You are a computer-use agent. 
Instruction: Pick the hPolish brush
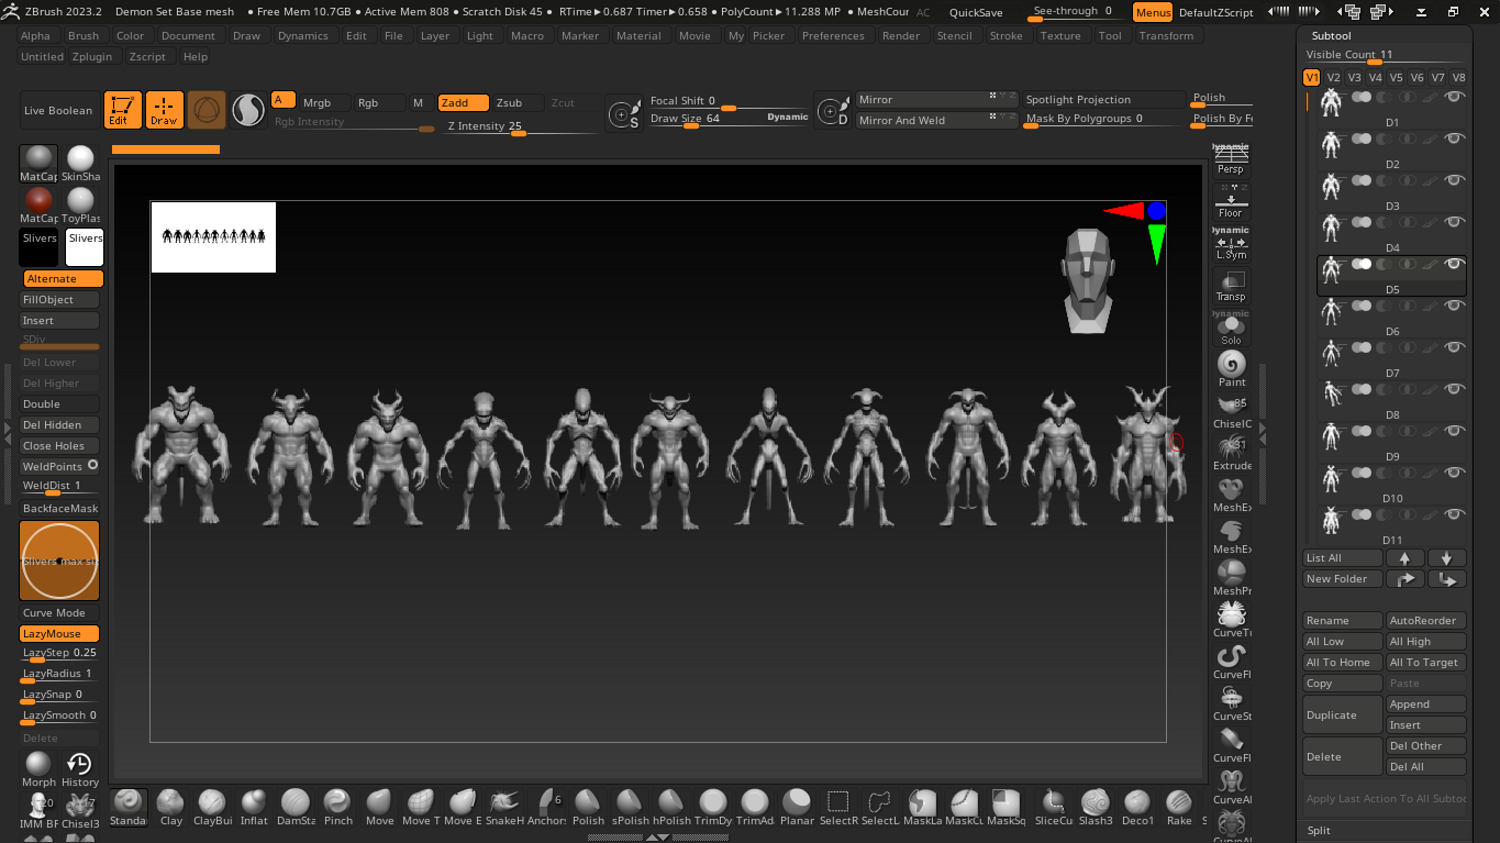pyautogui.click(x=671, y=807)
